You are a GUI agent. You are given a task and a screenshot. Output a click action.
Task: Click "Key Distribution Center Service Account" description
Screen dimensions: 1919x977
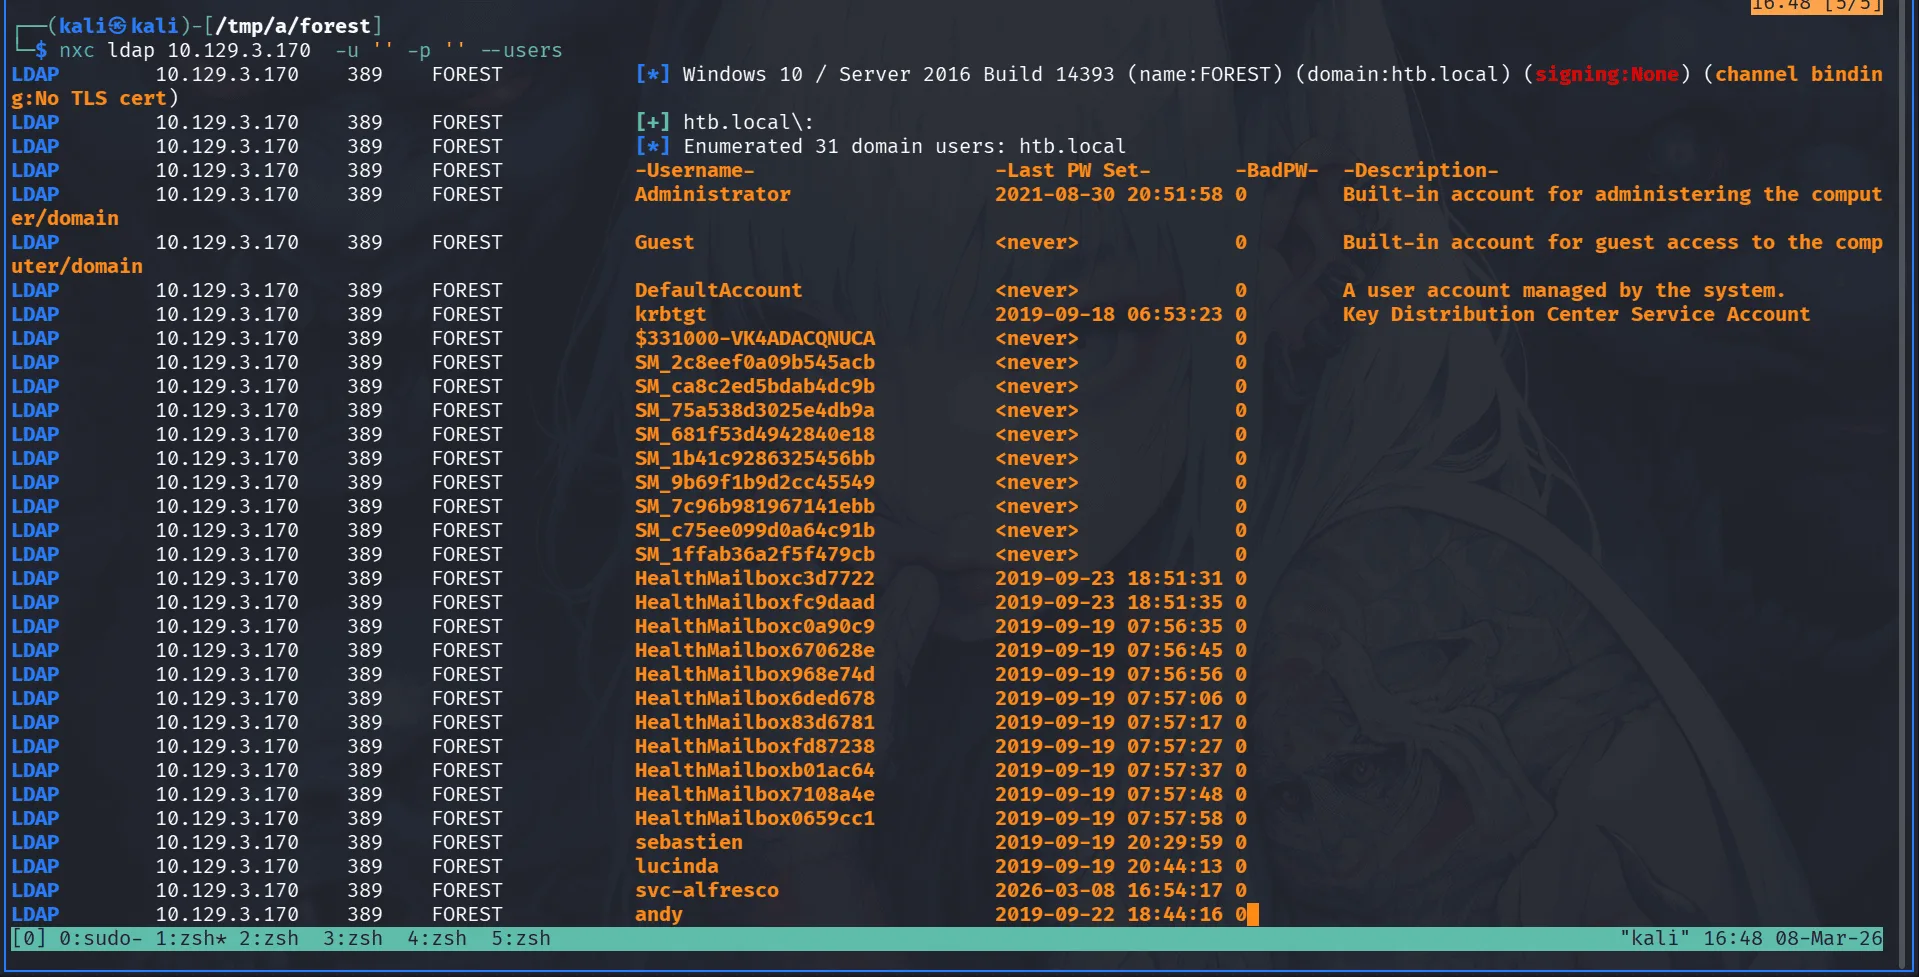coord(1576,314)
